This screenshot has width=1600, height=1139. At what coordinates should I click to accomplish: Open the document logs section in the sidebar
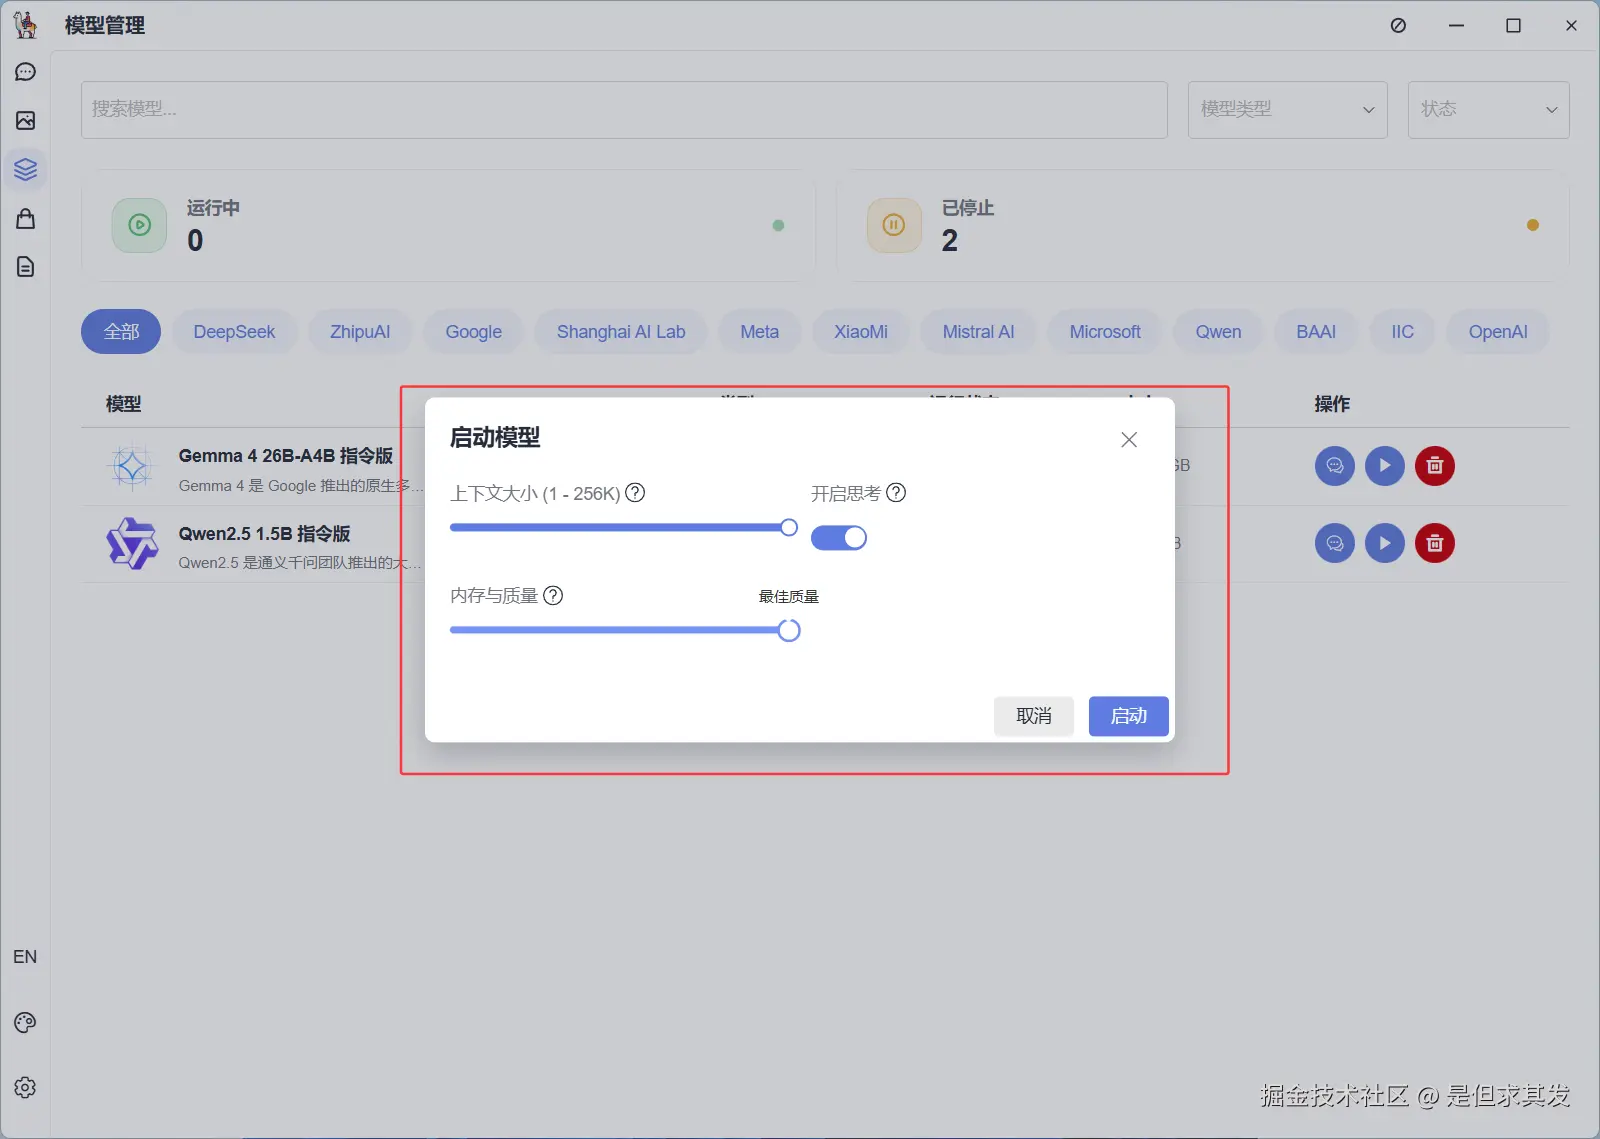(26, 266)
